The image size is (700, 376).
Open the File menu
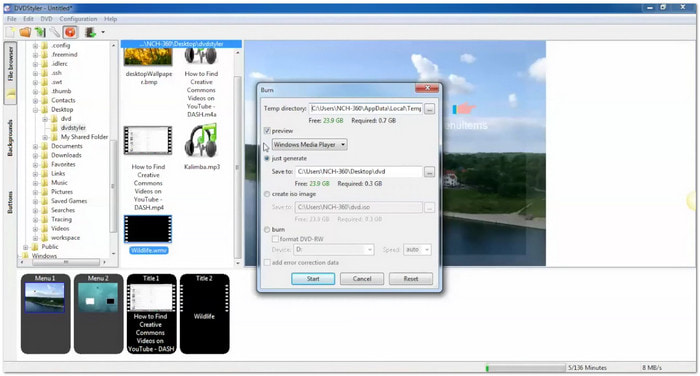click(x=12, y=19)
